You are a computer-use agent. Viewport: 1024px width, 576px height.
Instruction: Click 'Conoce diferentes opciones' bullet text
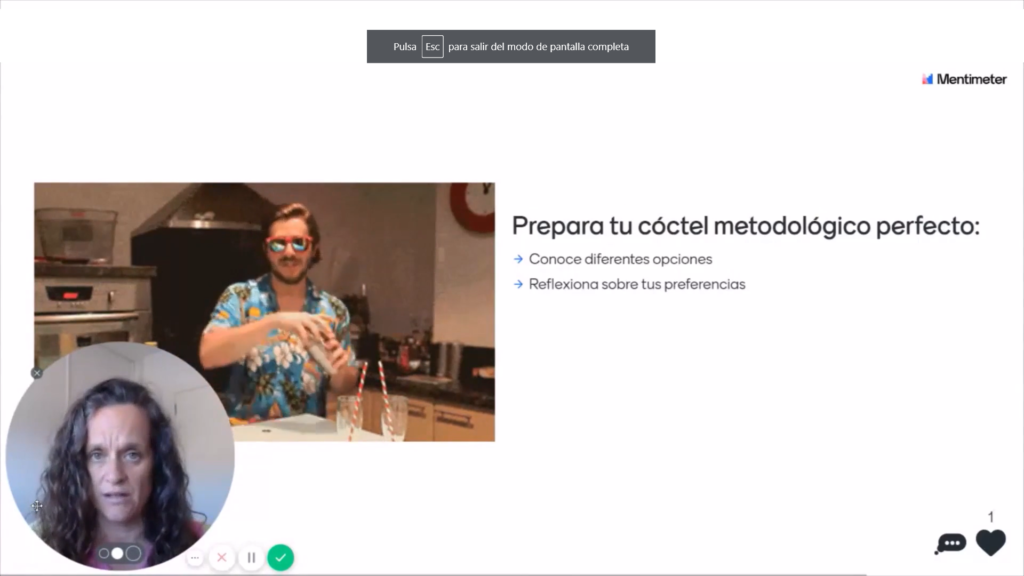click(620, 259)
